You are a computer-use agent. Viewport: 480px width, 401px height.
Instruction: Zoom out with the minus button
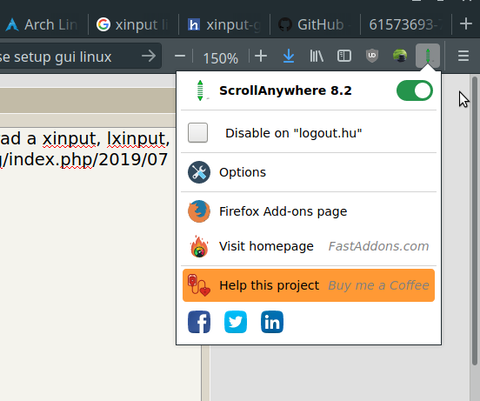click(180, 56)
